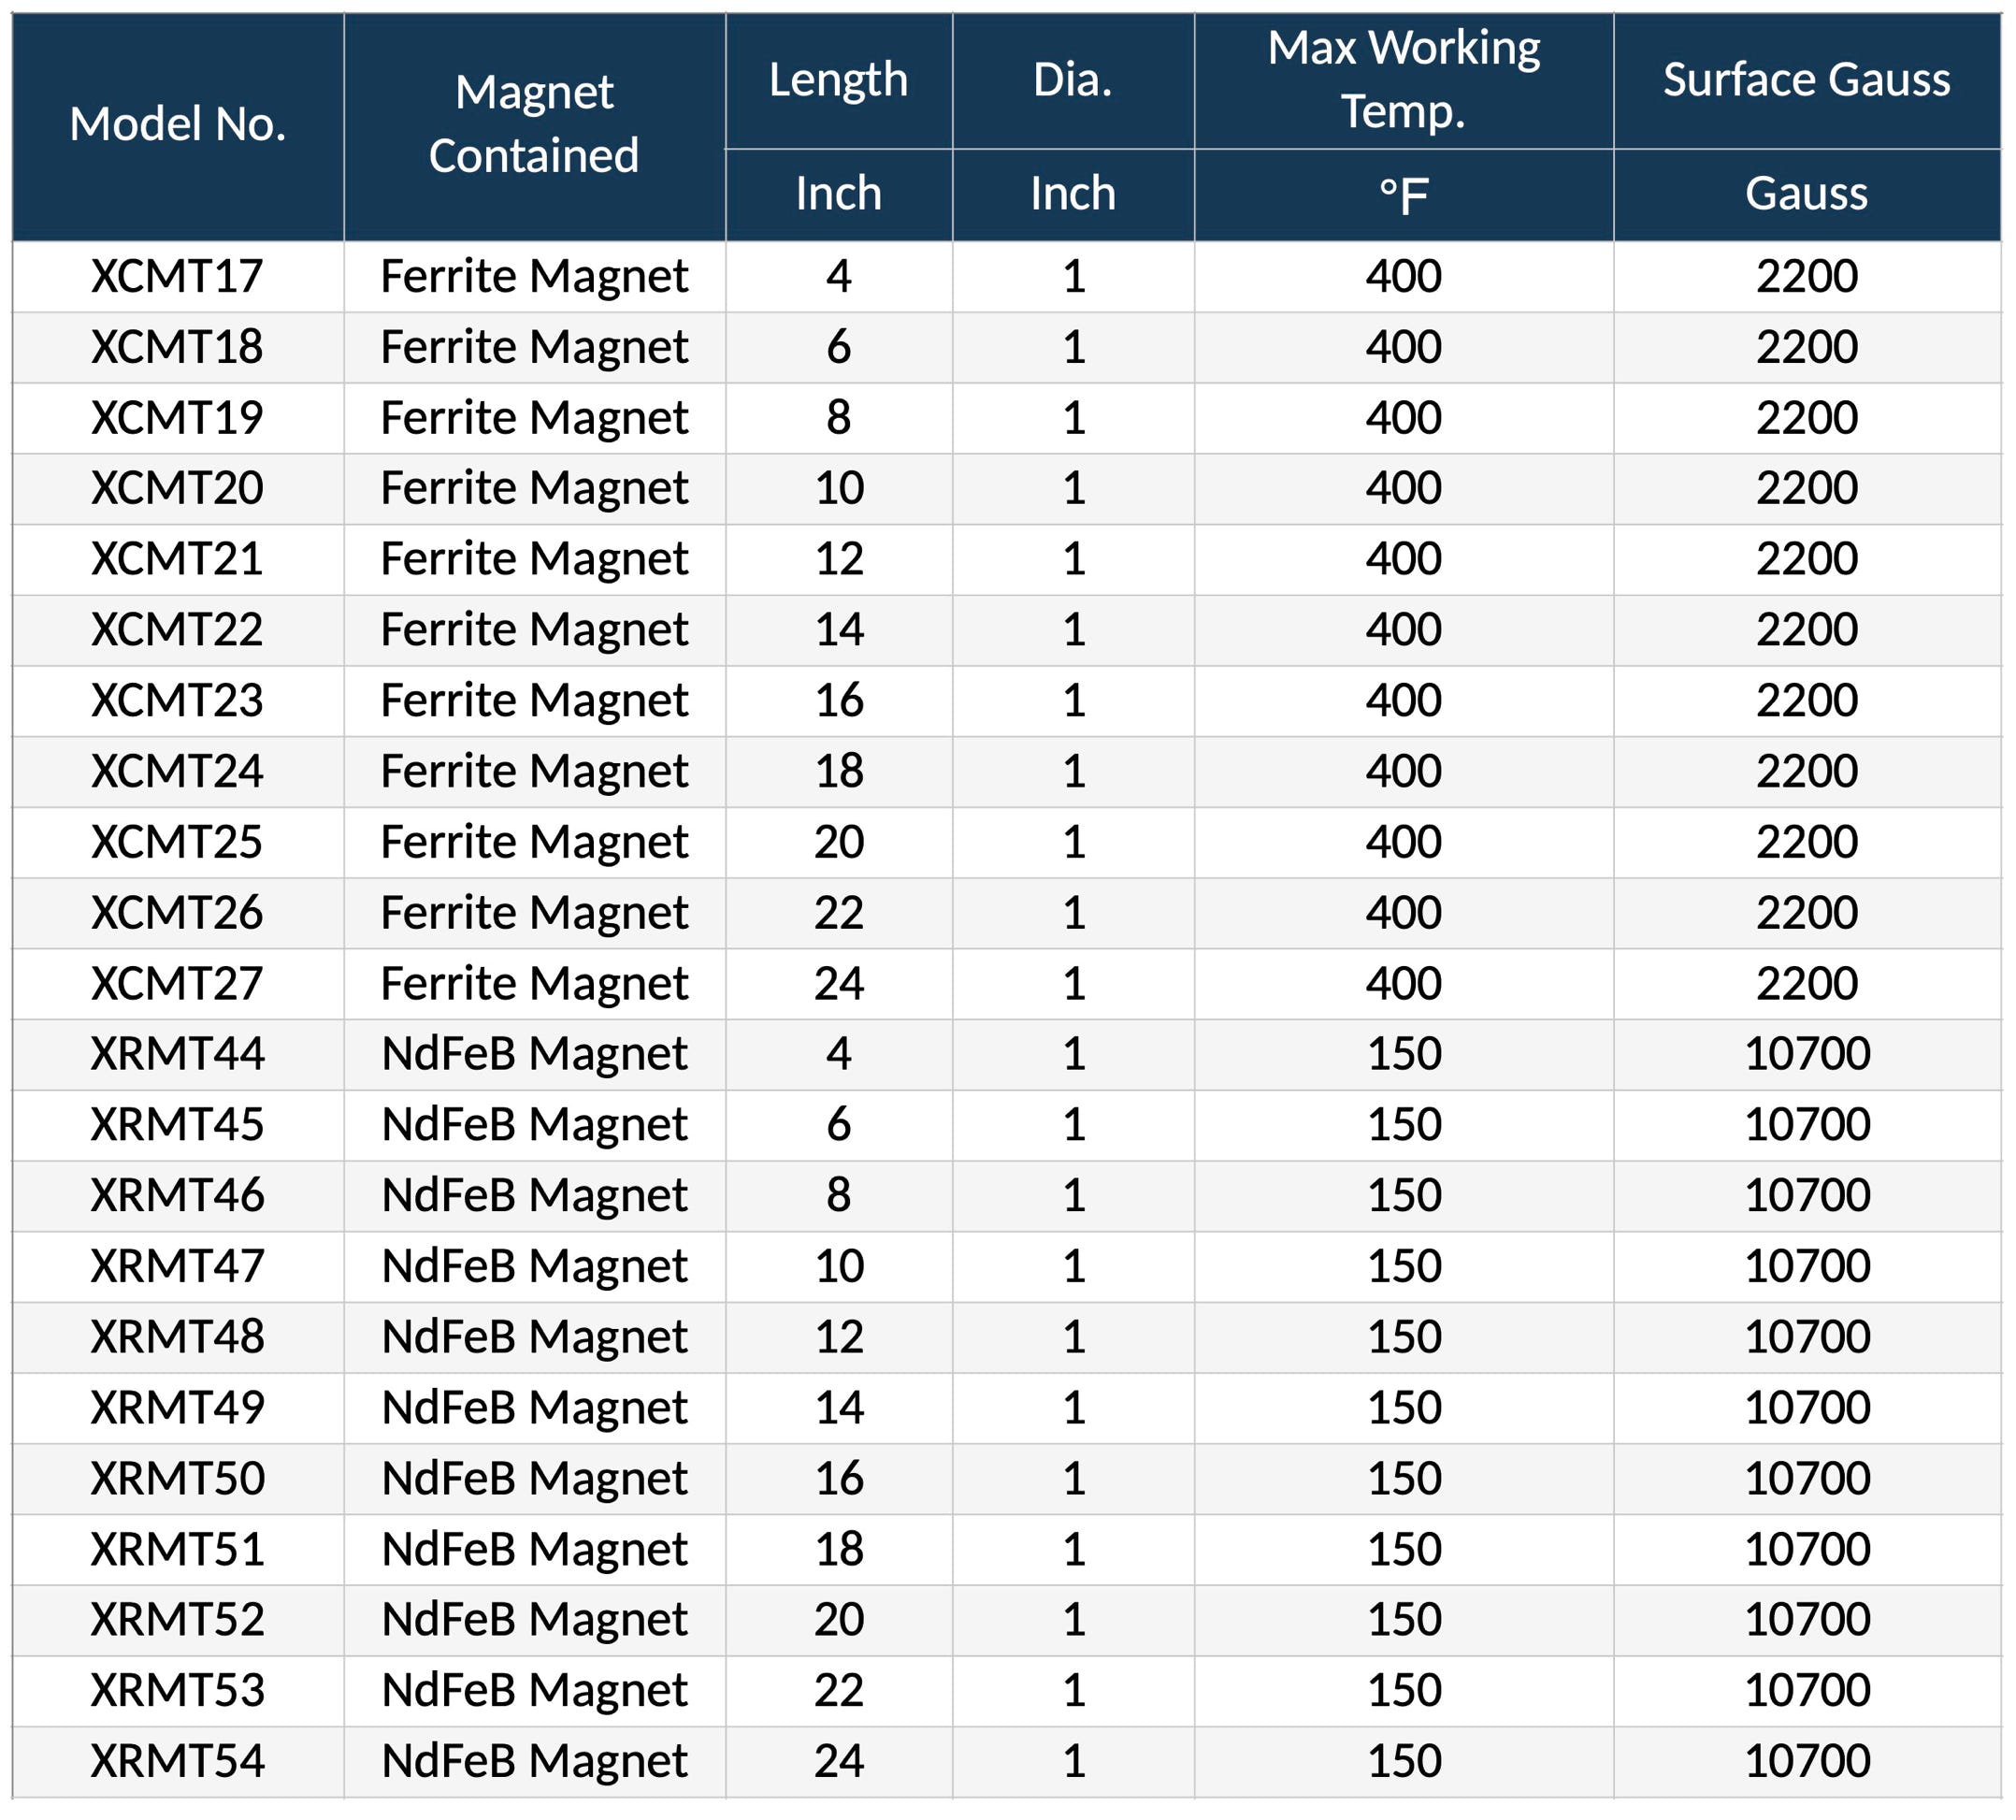The height and width of the screenshot is (1820, 2016).
Task: Click diameter 1 in the XRMT46 row
Action: (1074, 1196)
